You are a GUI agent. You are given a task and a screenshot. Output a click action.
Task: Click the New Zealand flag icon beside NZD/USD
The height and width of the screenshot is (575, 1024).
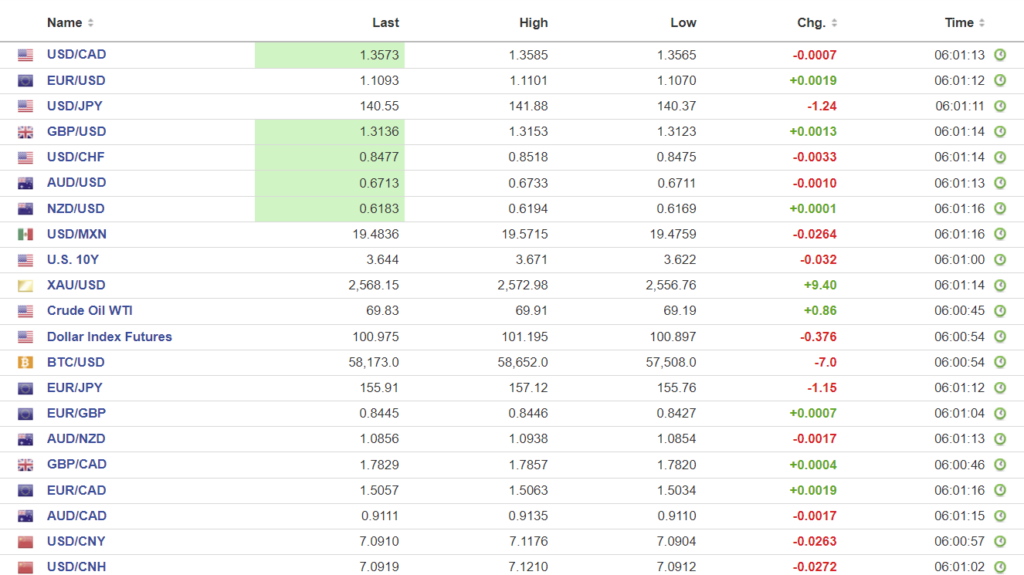click(x=25, y=209)
